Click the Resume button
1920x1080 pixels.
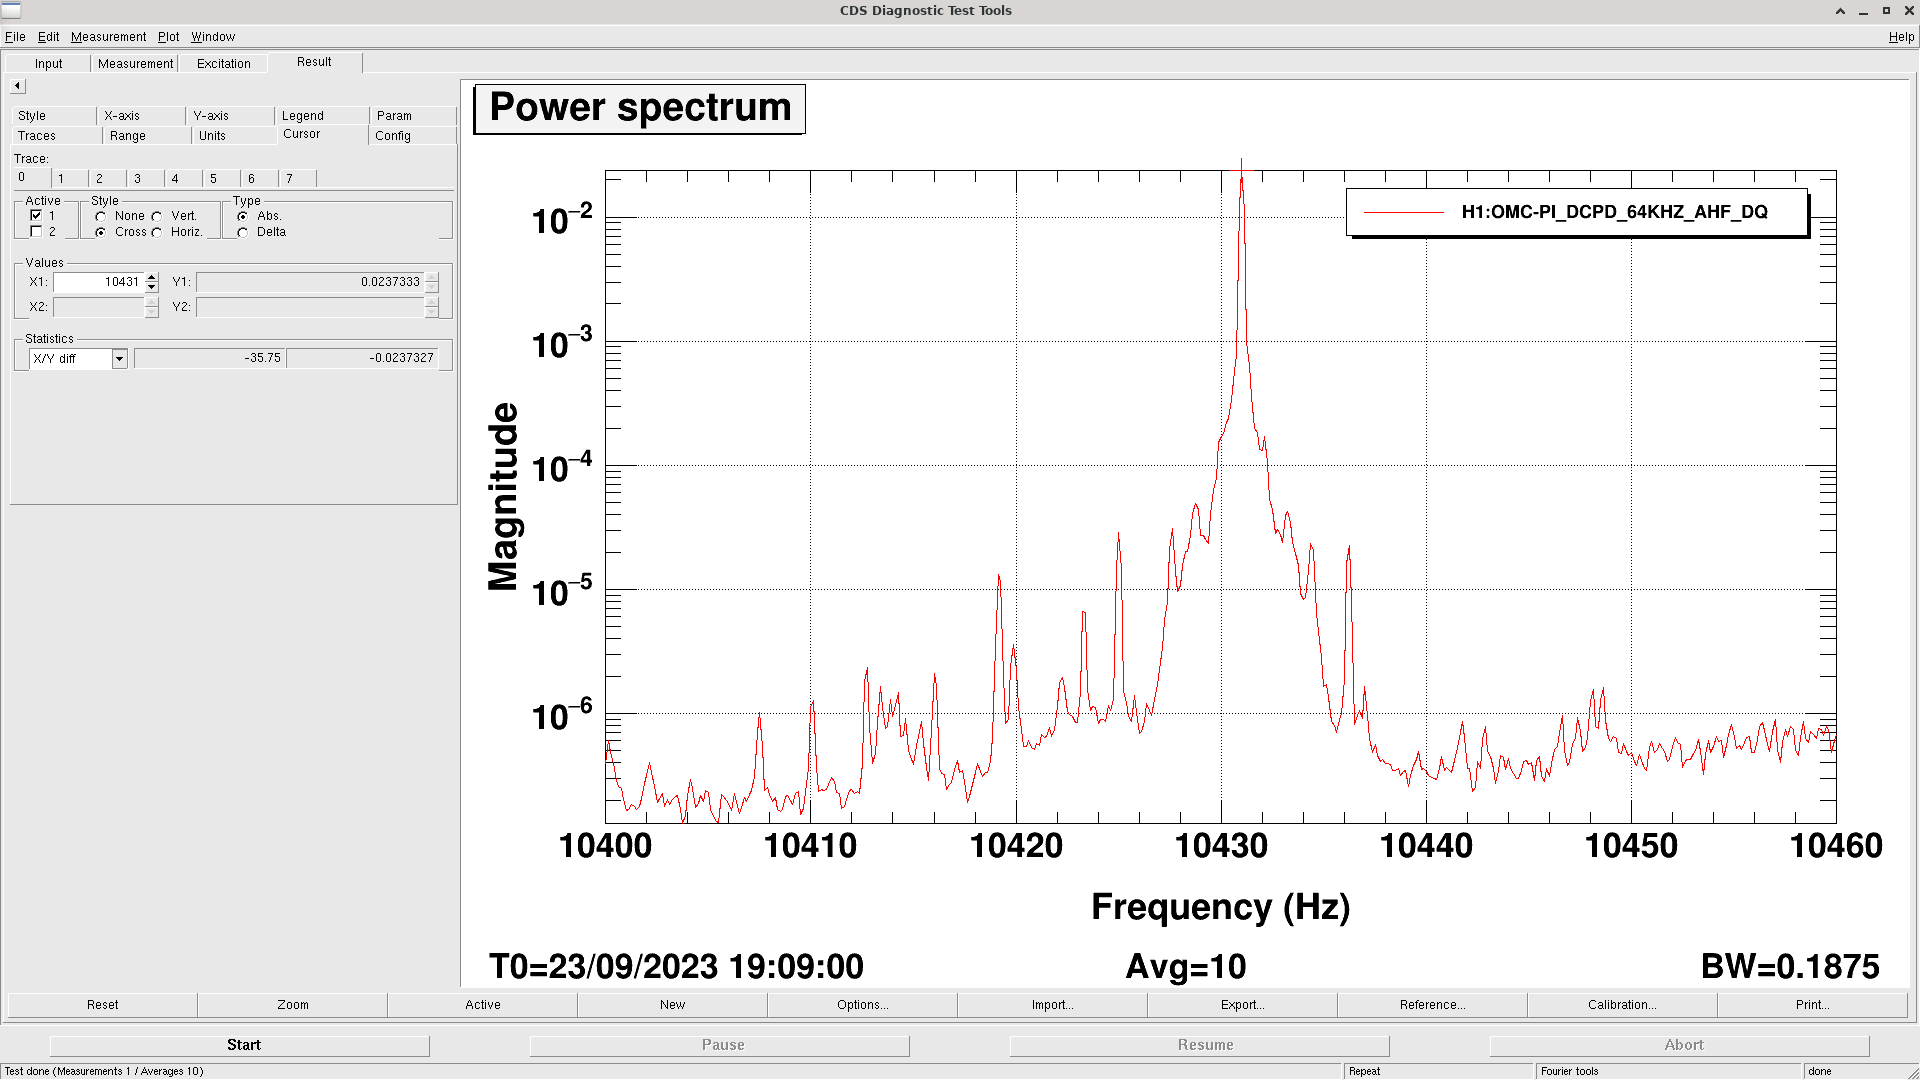[x=1200, y=1045]
